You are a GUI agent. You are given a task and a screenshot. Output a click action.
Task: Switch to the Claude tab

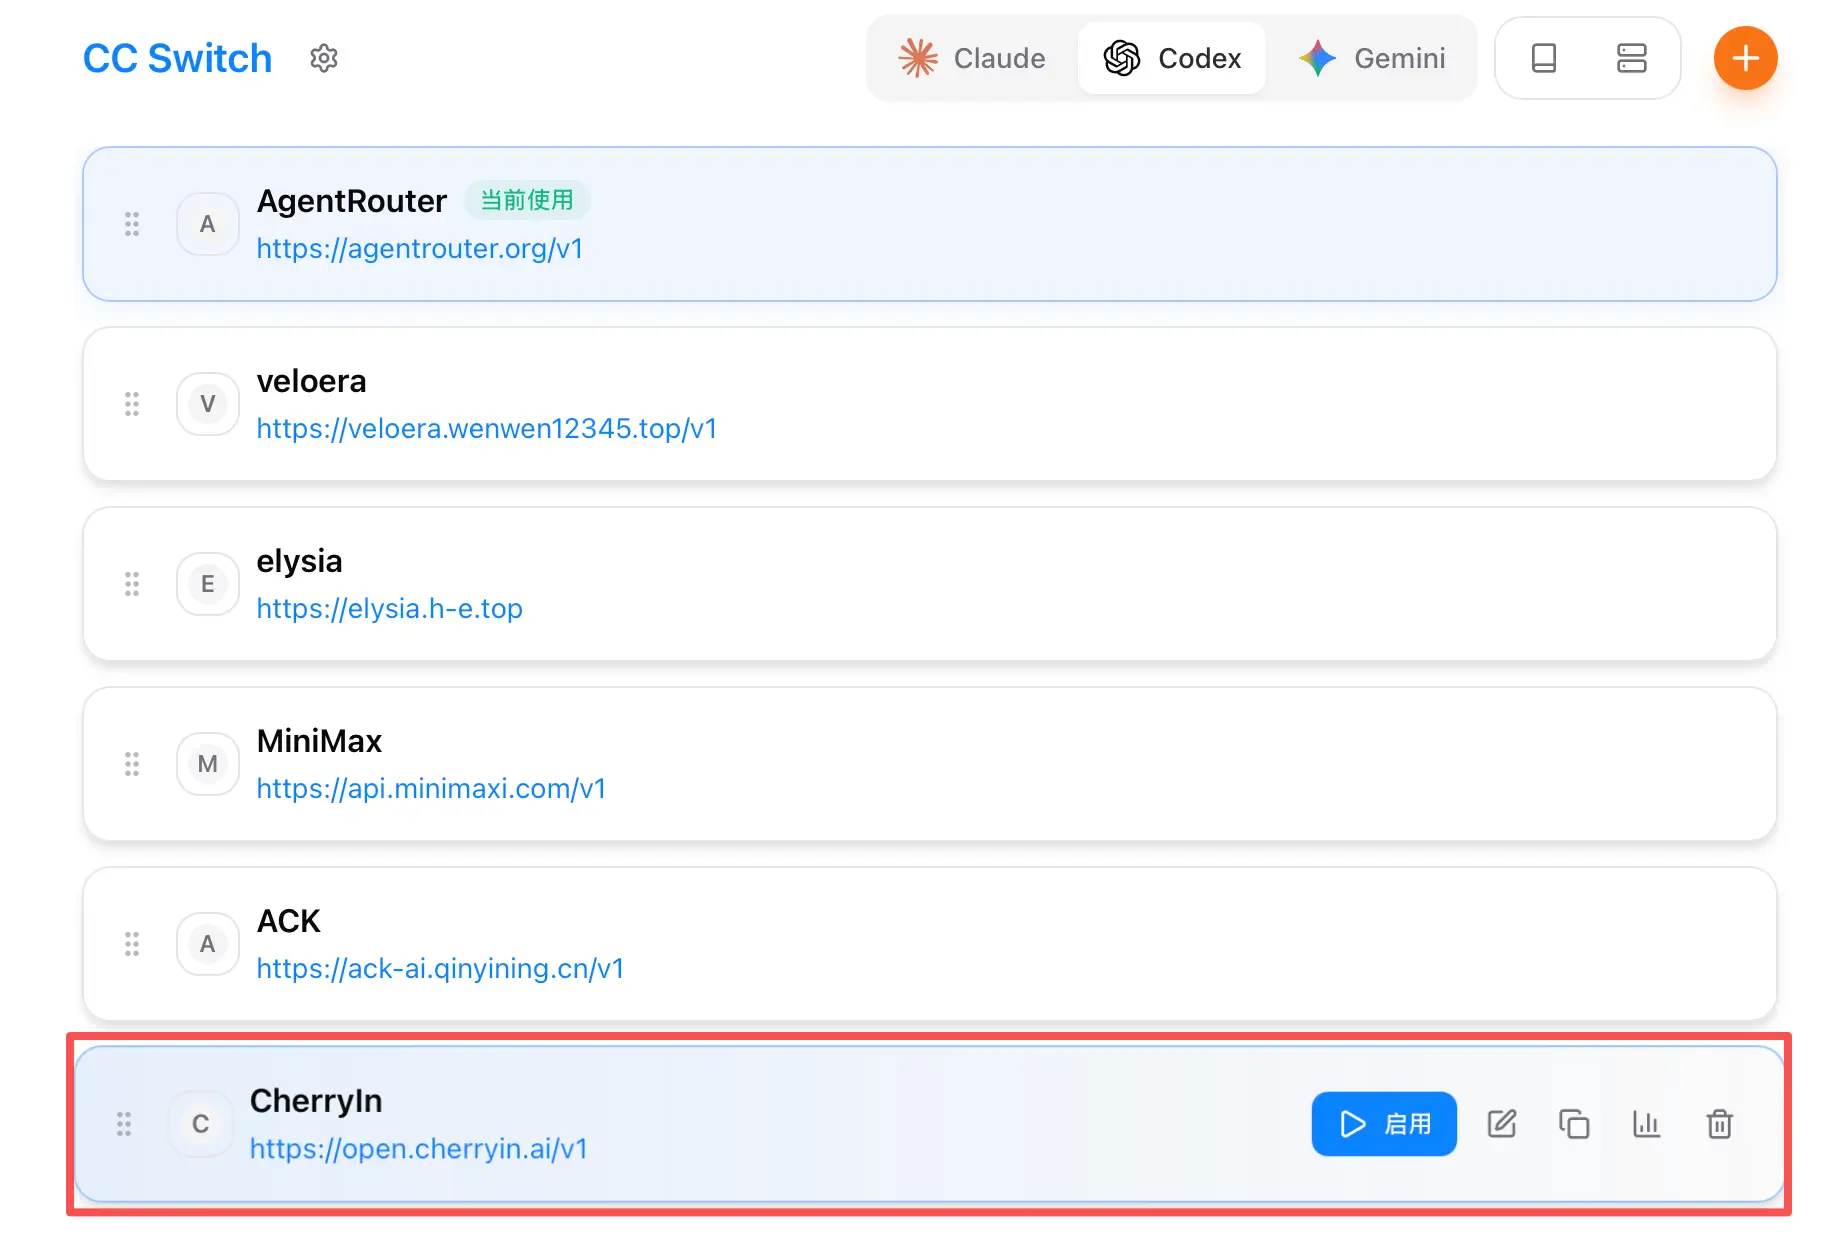point(972,59)
